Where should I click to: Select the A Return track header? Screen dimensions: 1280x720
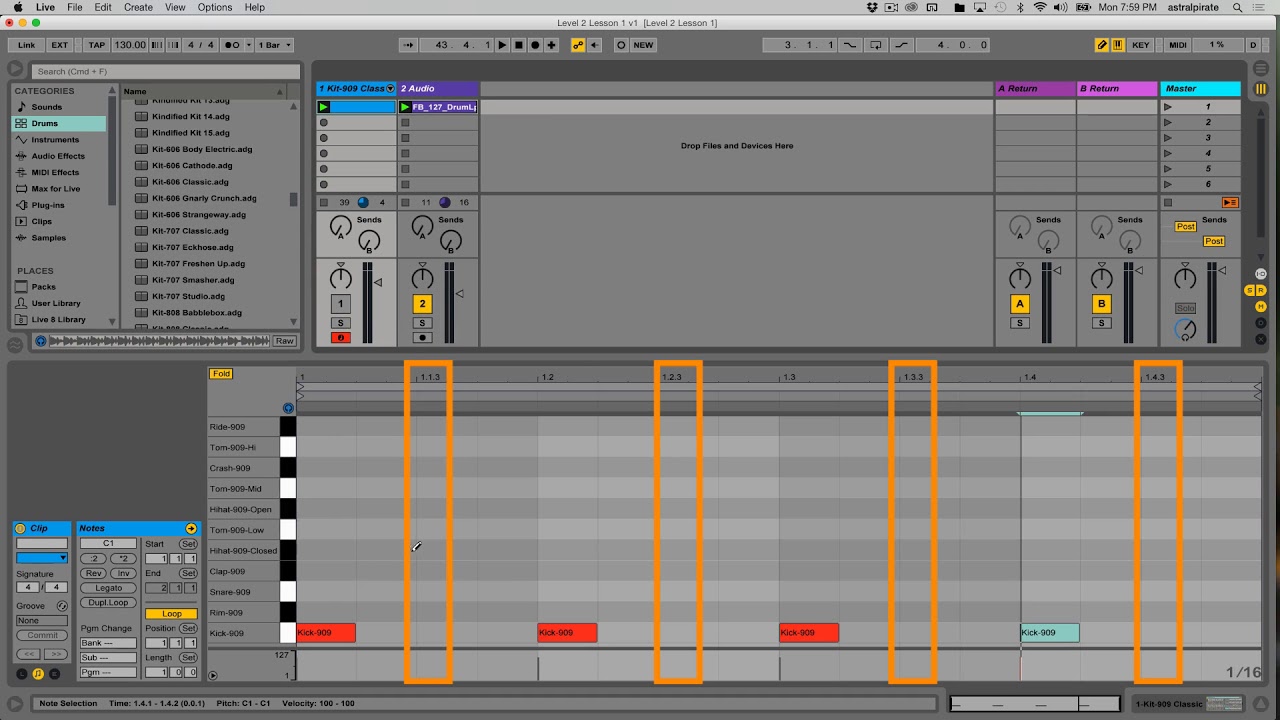coord(1035,88)
